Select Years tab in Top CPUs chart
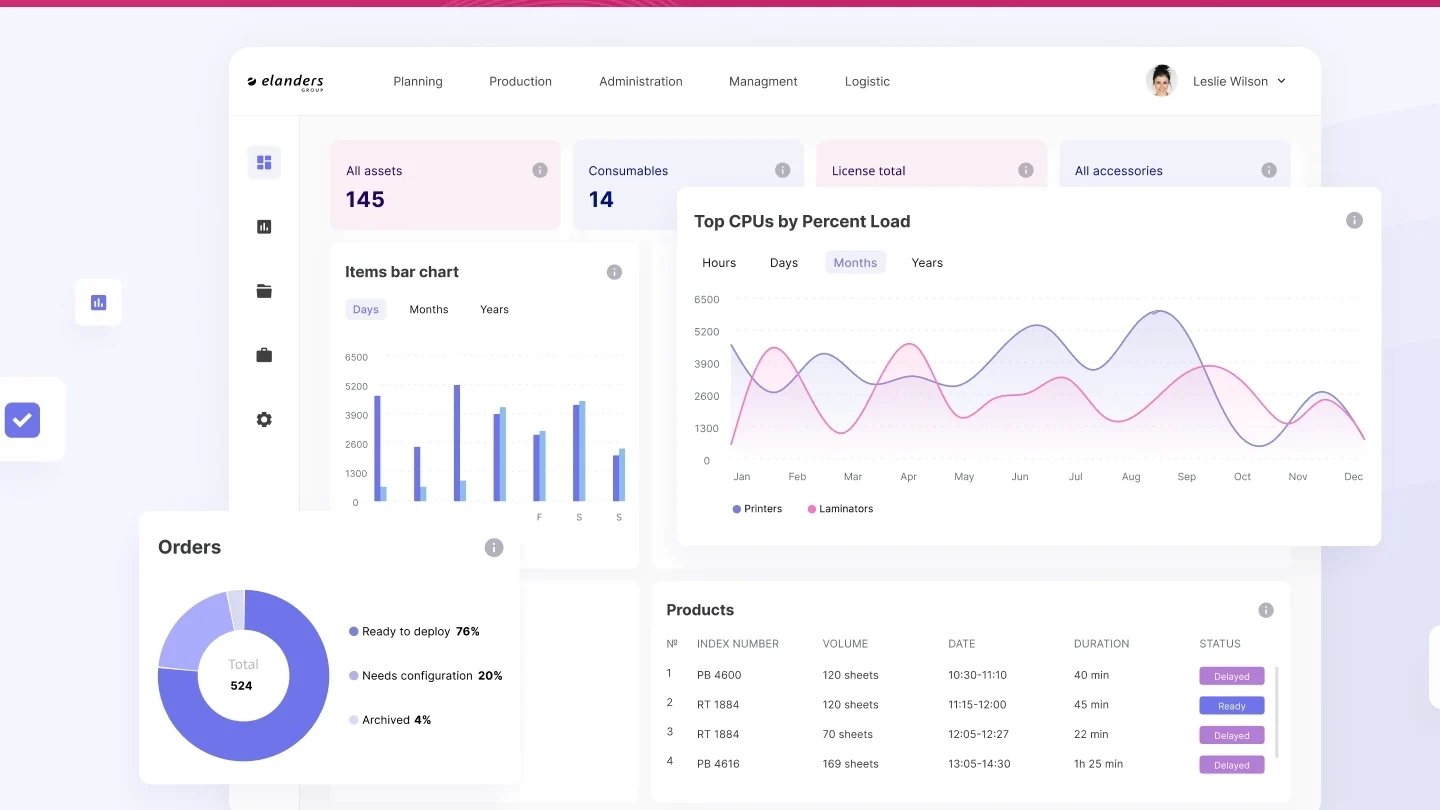The width and height of the screenshot is (1440, 810). (927, 263)
